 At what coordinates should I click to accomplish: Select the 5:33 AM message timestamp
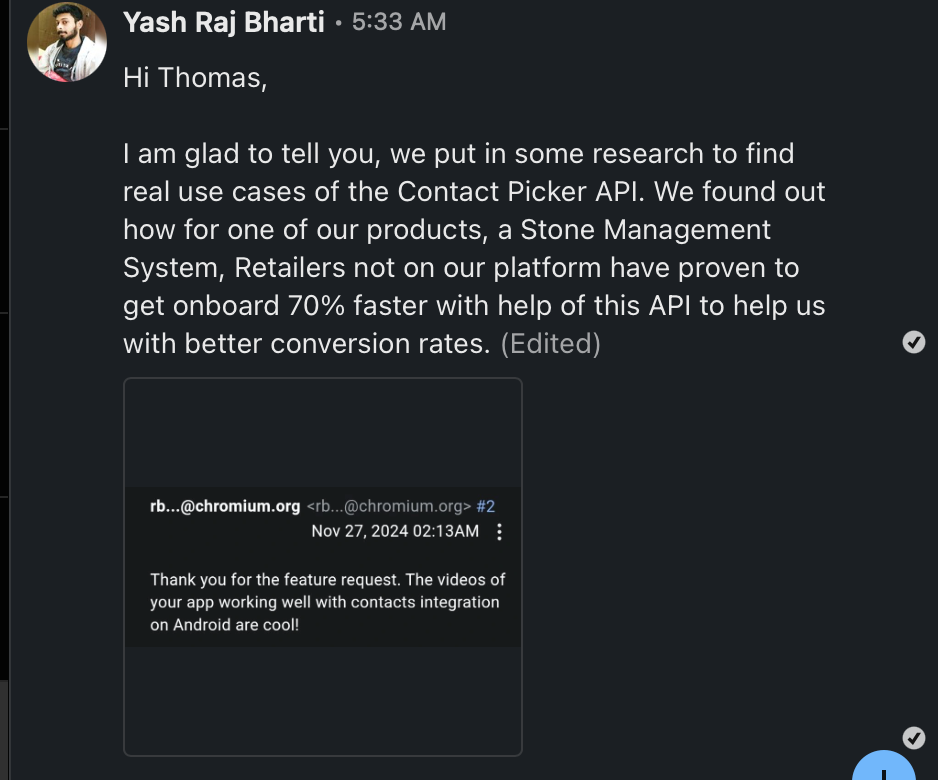pos(398,22)
